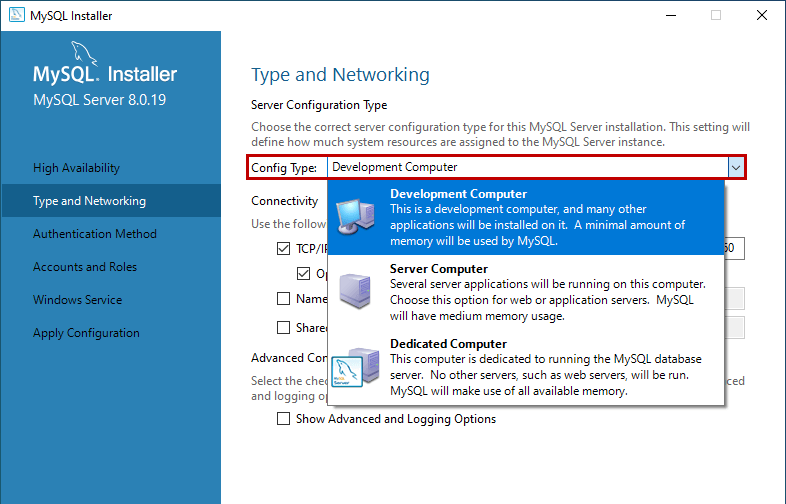Image resolution: width=786 pixels, height=504 pixels.
Task: Click the Development Computer monitor icon
Action: pos(355,217)
